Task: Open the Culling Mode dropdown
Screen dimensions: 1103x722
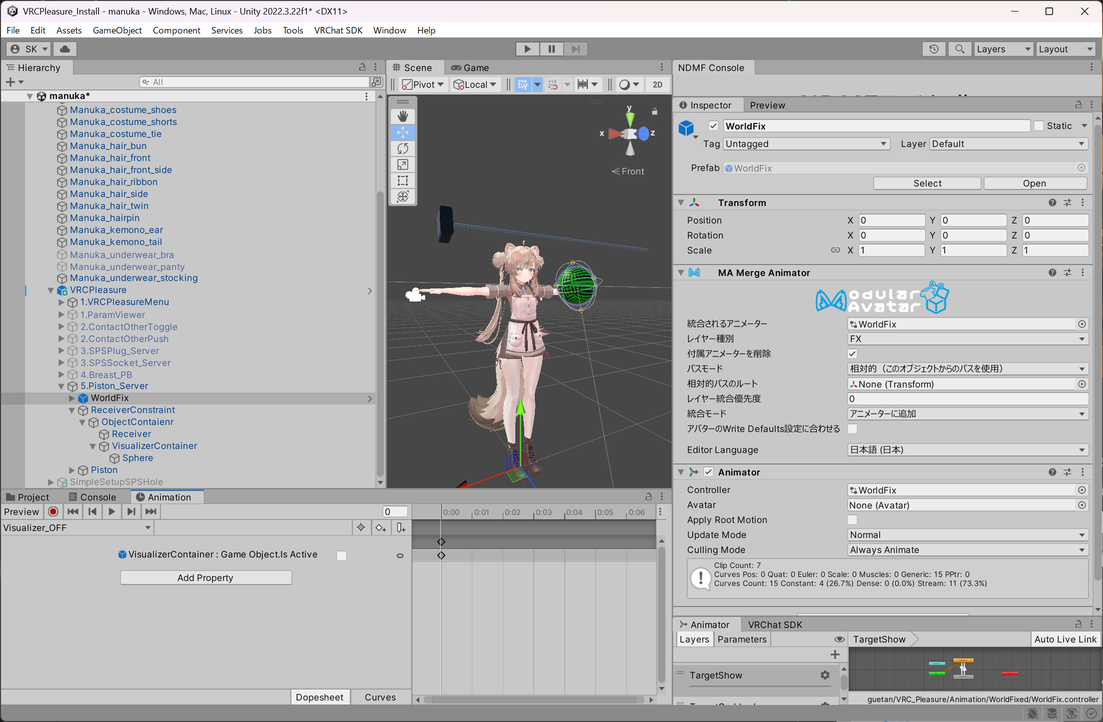Action: click(968, 550)
